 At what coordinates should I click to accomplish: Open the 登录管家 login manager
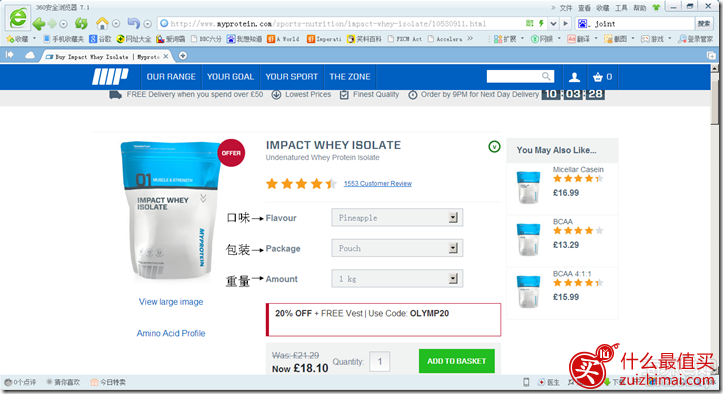pyautogui.click(x=695, y=39)
